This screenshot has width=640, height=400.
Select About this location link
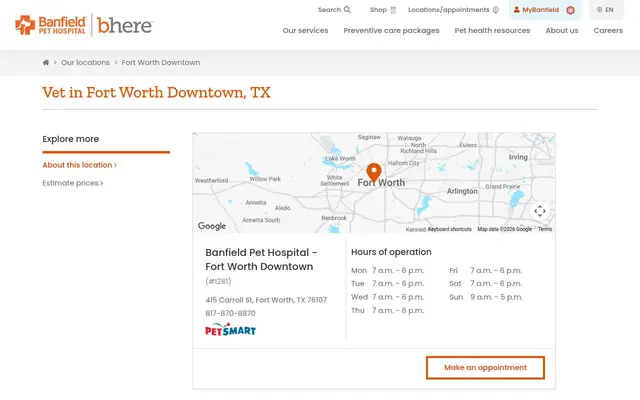80,165
